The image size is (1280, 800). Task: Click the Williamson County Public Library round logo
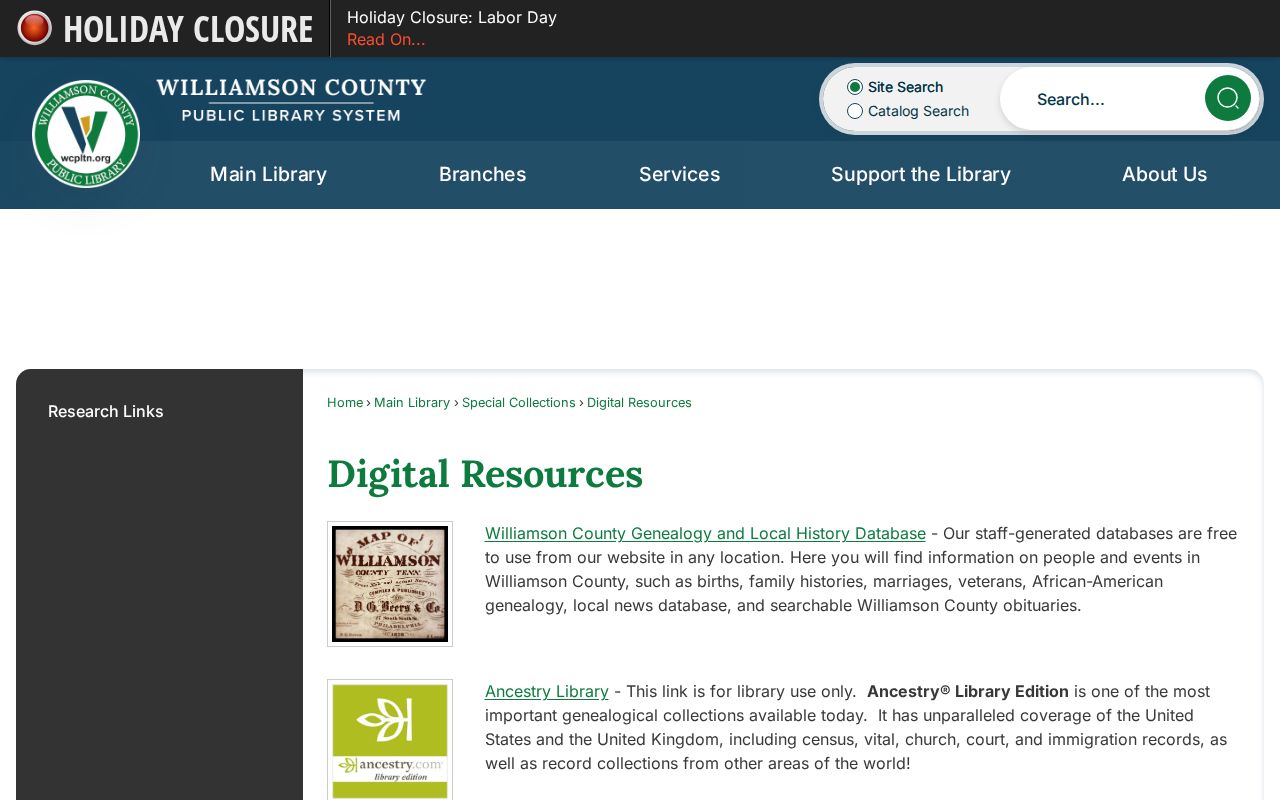pos(86,134)
